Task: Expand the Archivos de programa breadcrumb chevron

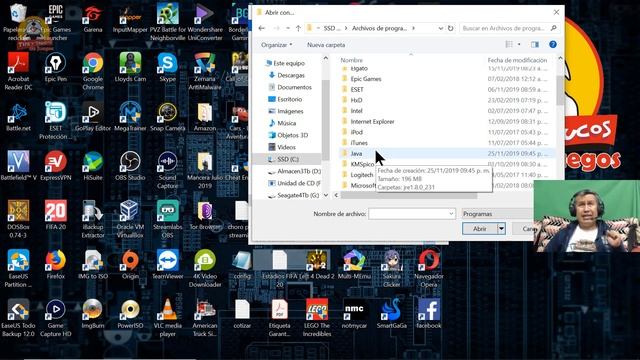Action: [x=413, y=28]
